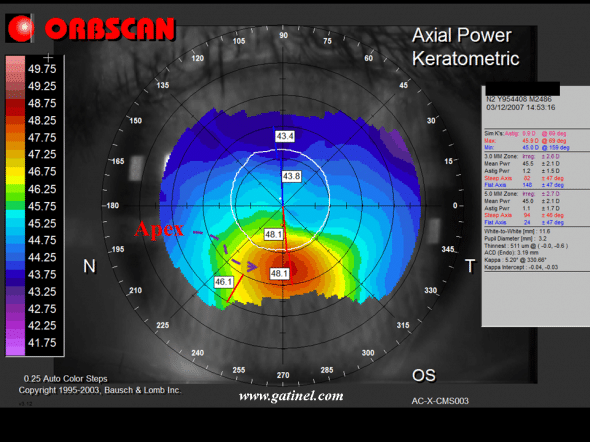Click the 43.4 power label on map
The image size is (590, 442).
tap(284, 136)
